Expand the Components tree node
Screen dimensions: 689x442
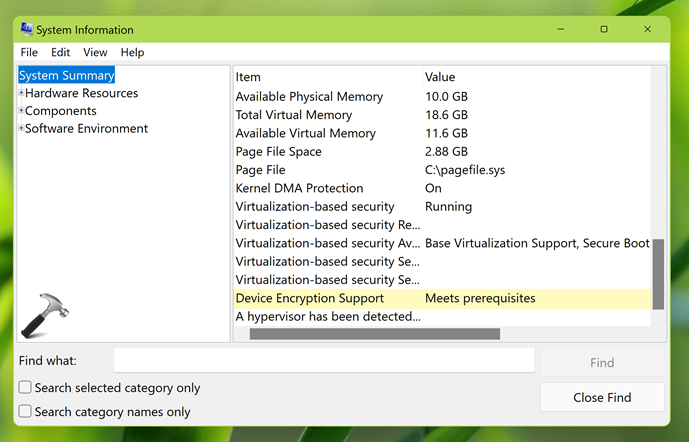(21, 111)
